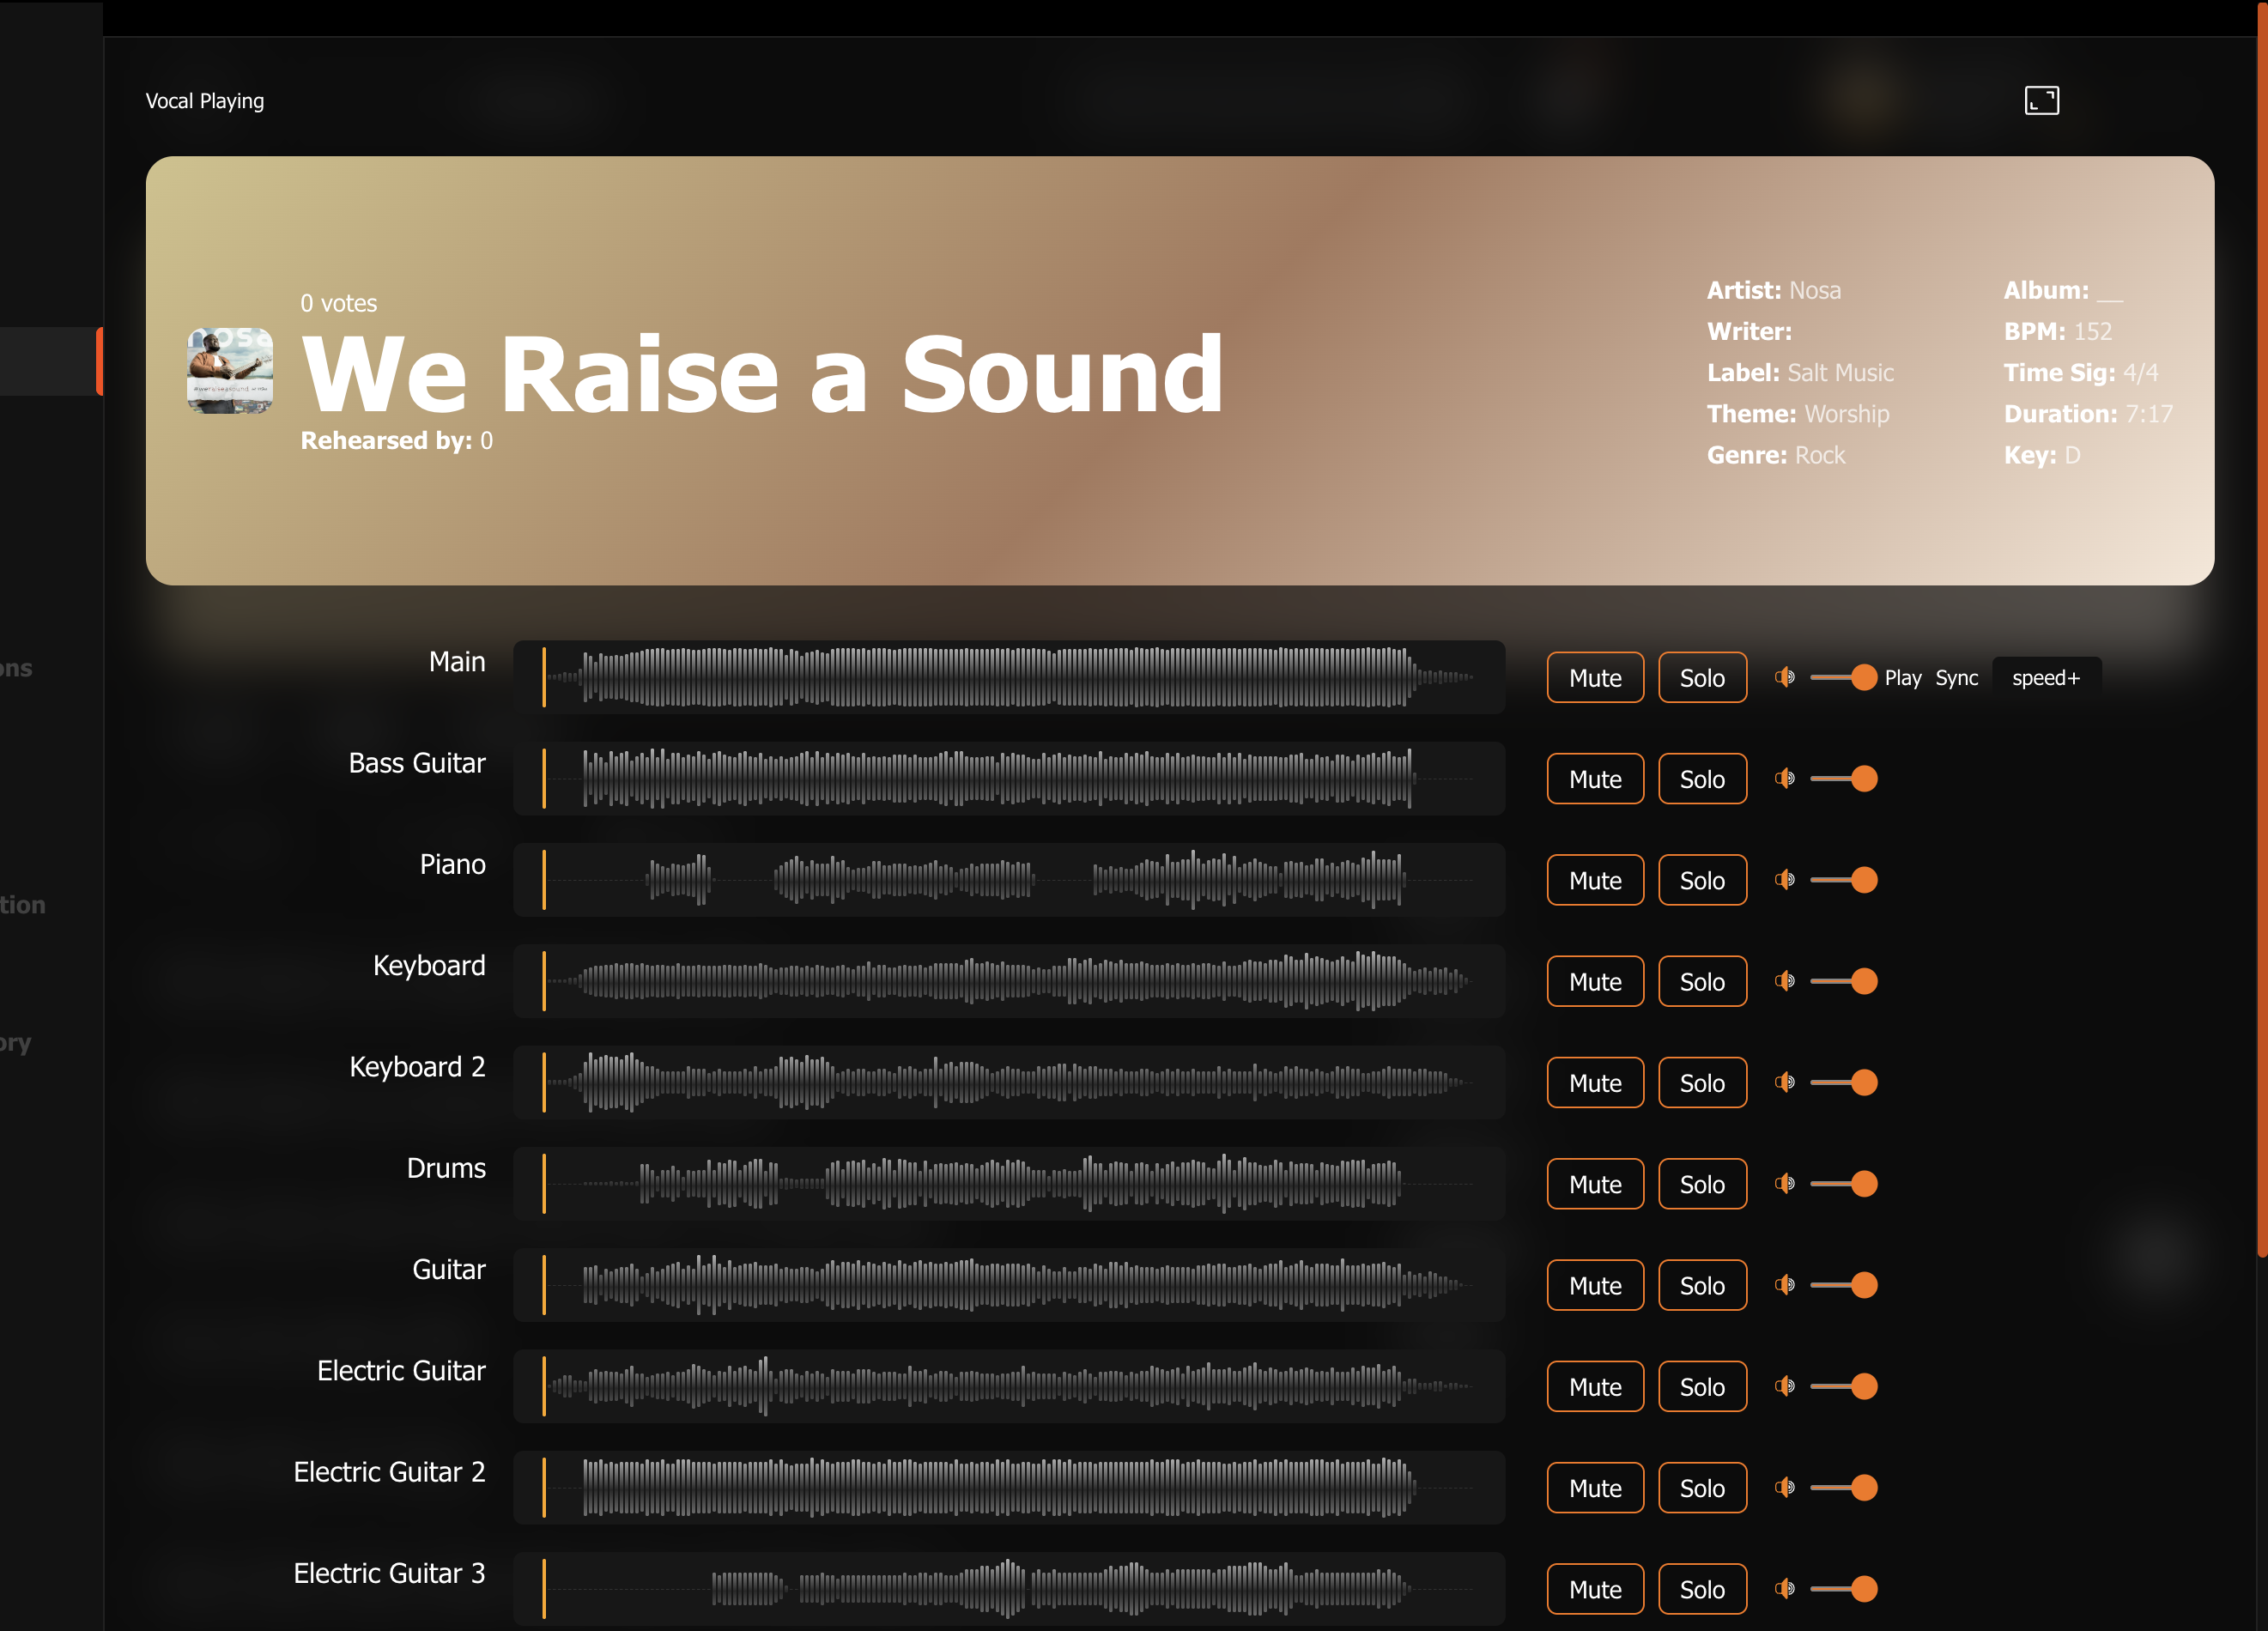Click the Sync button
2268x1631 pixels.
[x=1956, y=678]
